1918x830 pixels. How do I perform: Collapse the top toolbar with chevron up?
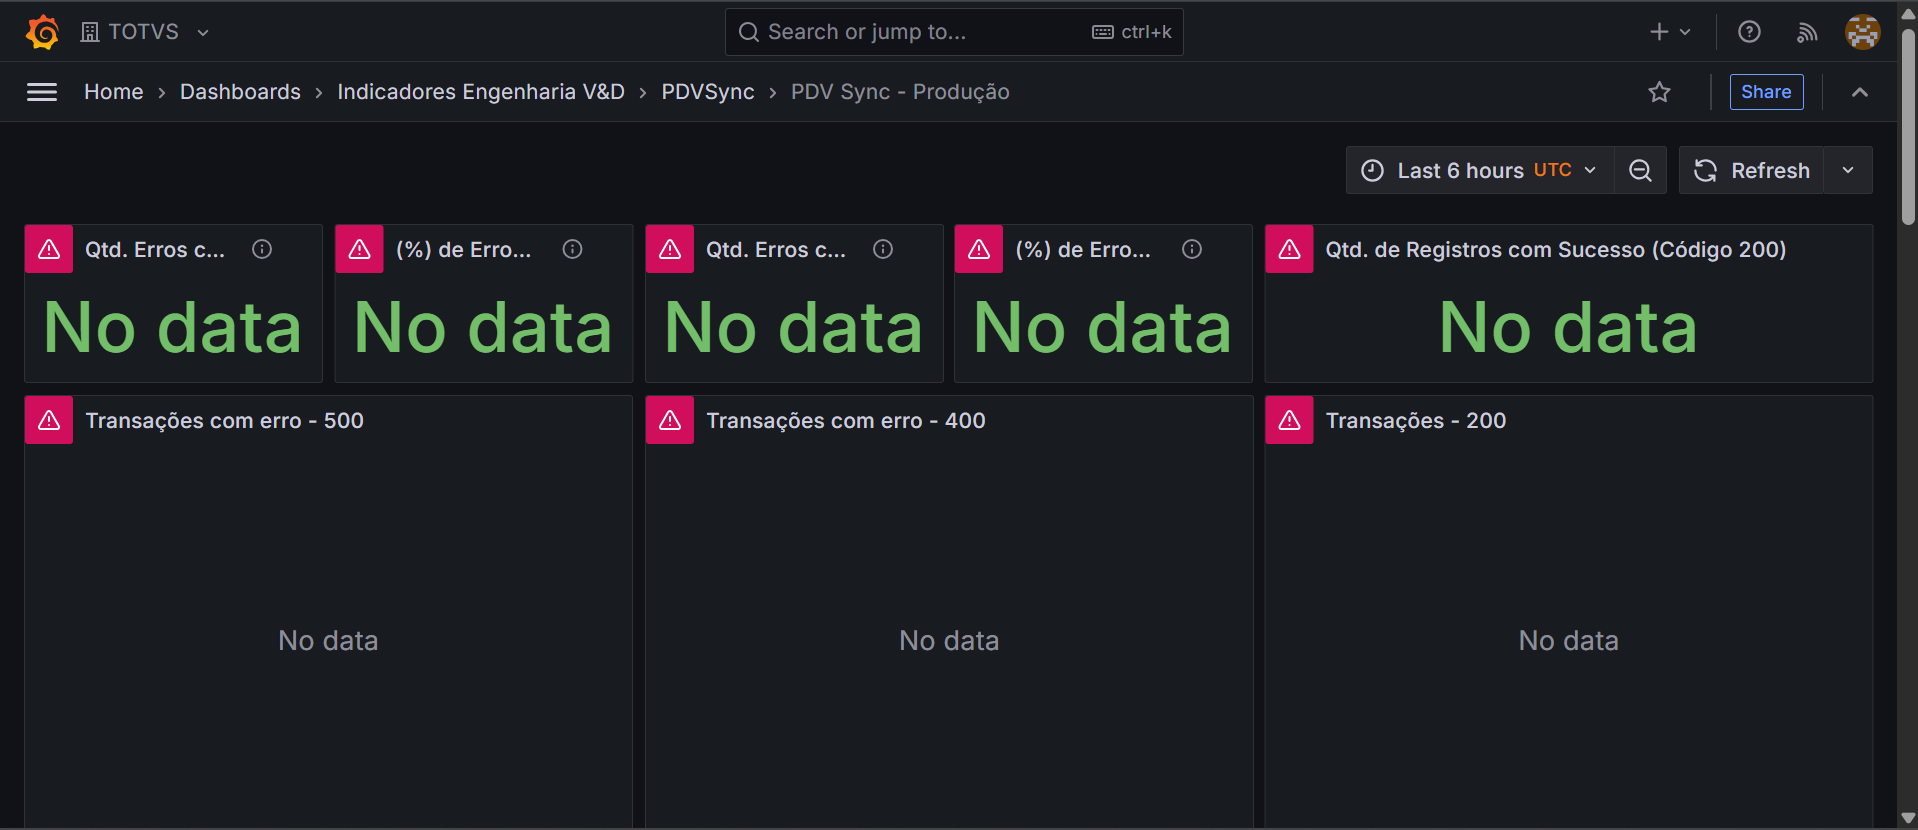(1859, 92)
